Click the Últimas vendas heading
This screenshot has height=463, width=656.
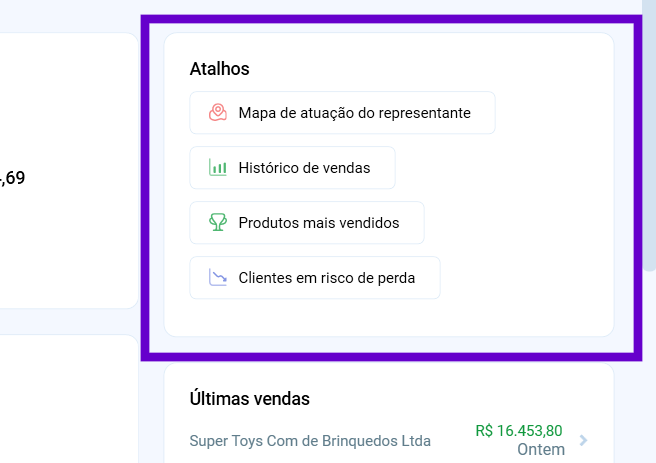point(249,399)
